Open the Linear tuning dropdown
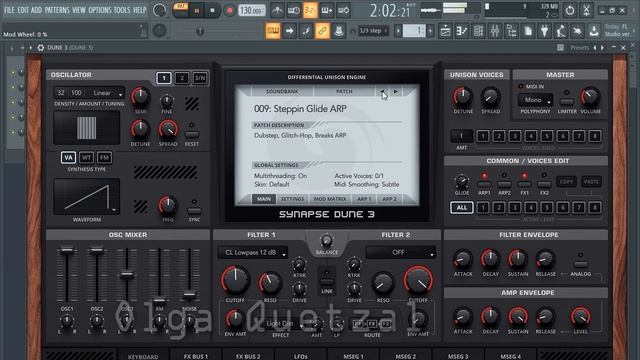 click(x=107, y=93)
